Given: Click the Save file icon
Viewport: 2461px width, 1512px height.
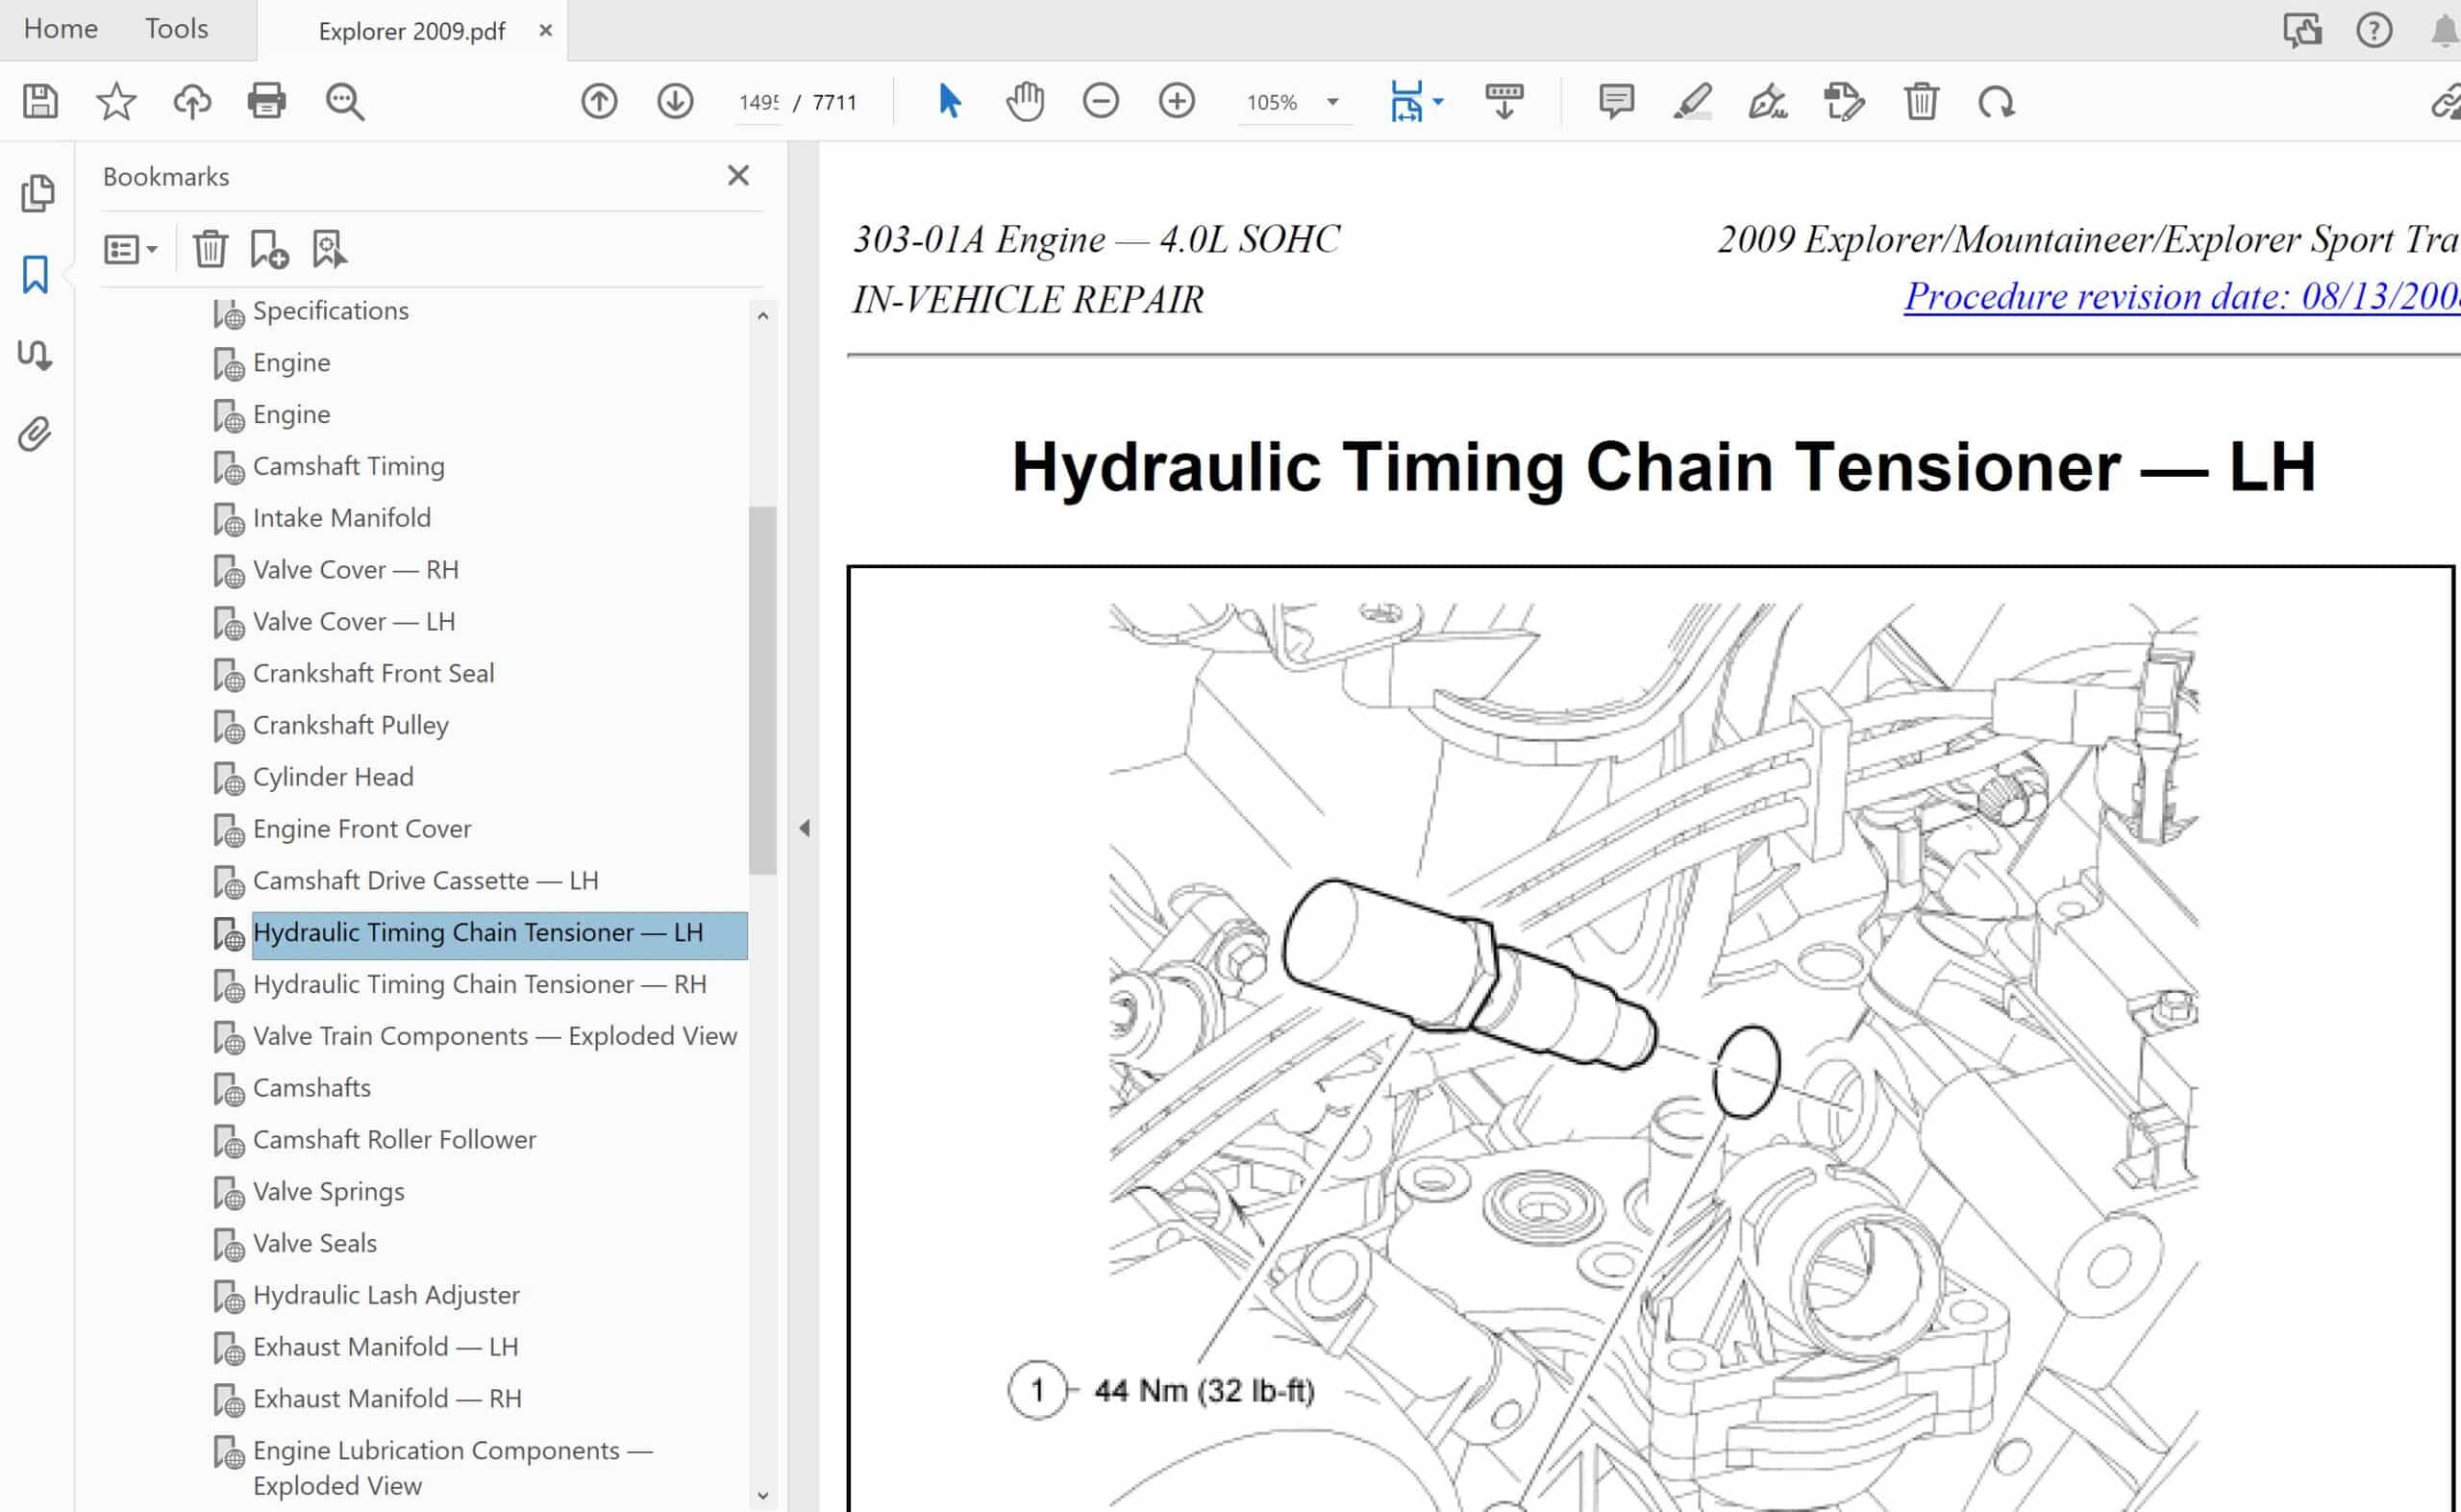Looking at the screenshot, I should [x=40, y=102].
